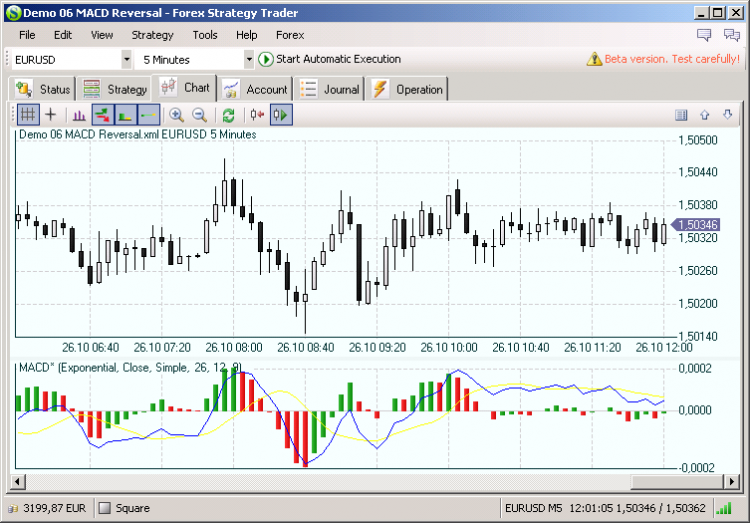Viewport: 750px width, 523px height.
Task: Toggle the position price line button
Action: [149, 115]
